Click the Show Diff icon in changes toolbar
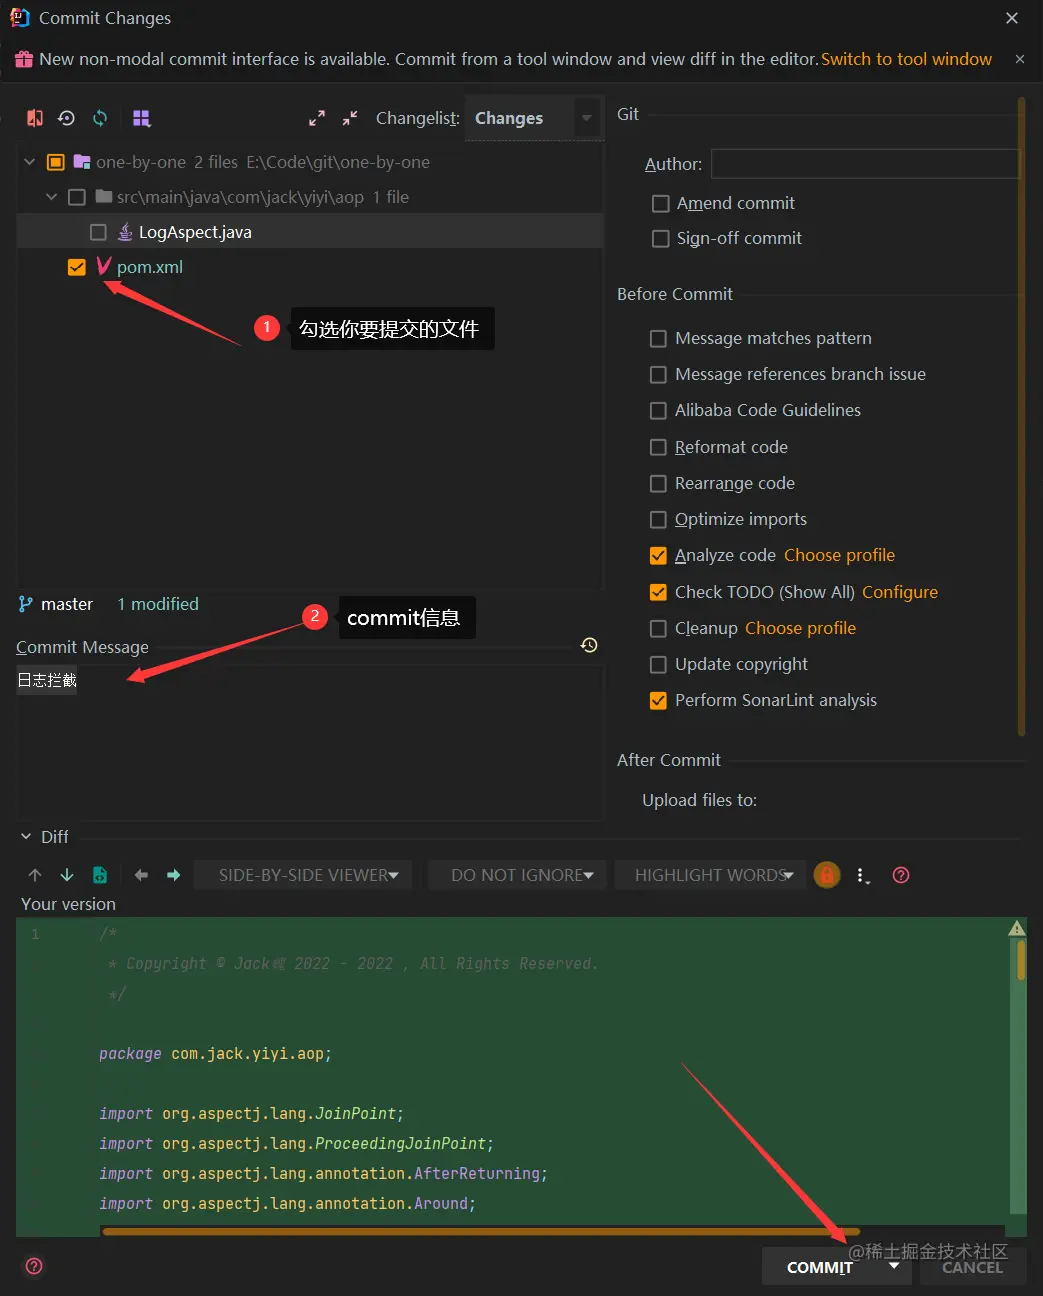This screenshot has height=1296, width=1043. tap(35, 118)
